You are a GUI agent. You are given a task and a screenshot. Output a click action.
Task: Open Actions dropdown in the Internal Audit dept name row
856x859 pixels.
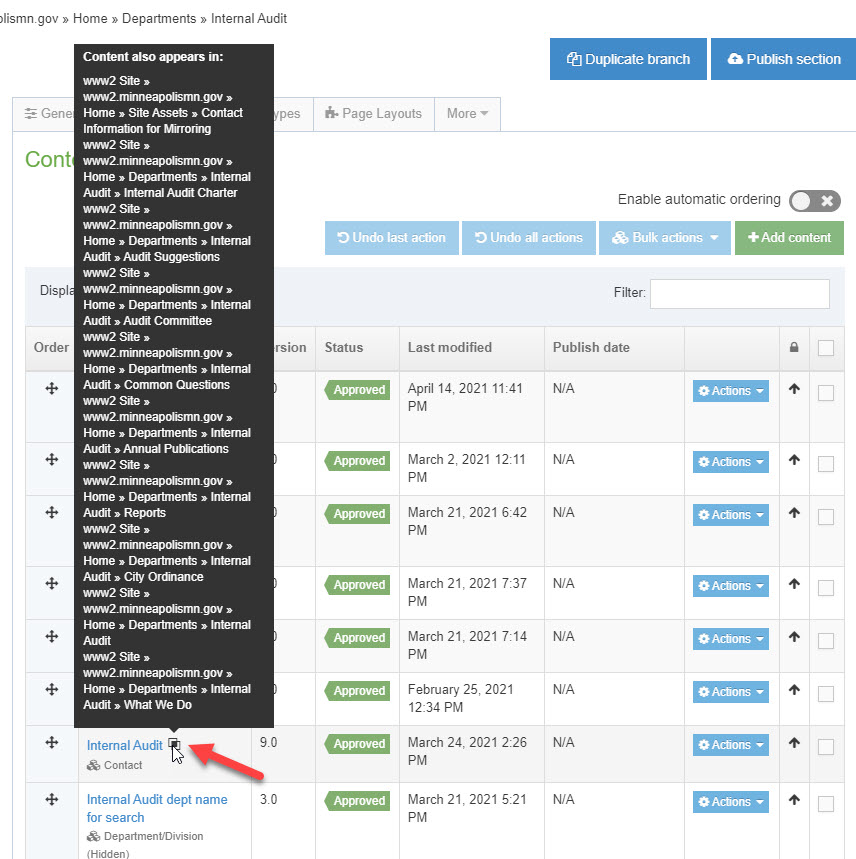731,802
